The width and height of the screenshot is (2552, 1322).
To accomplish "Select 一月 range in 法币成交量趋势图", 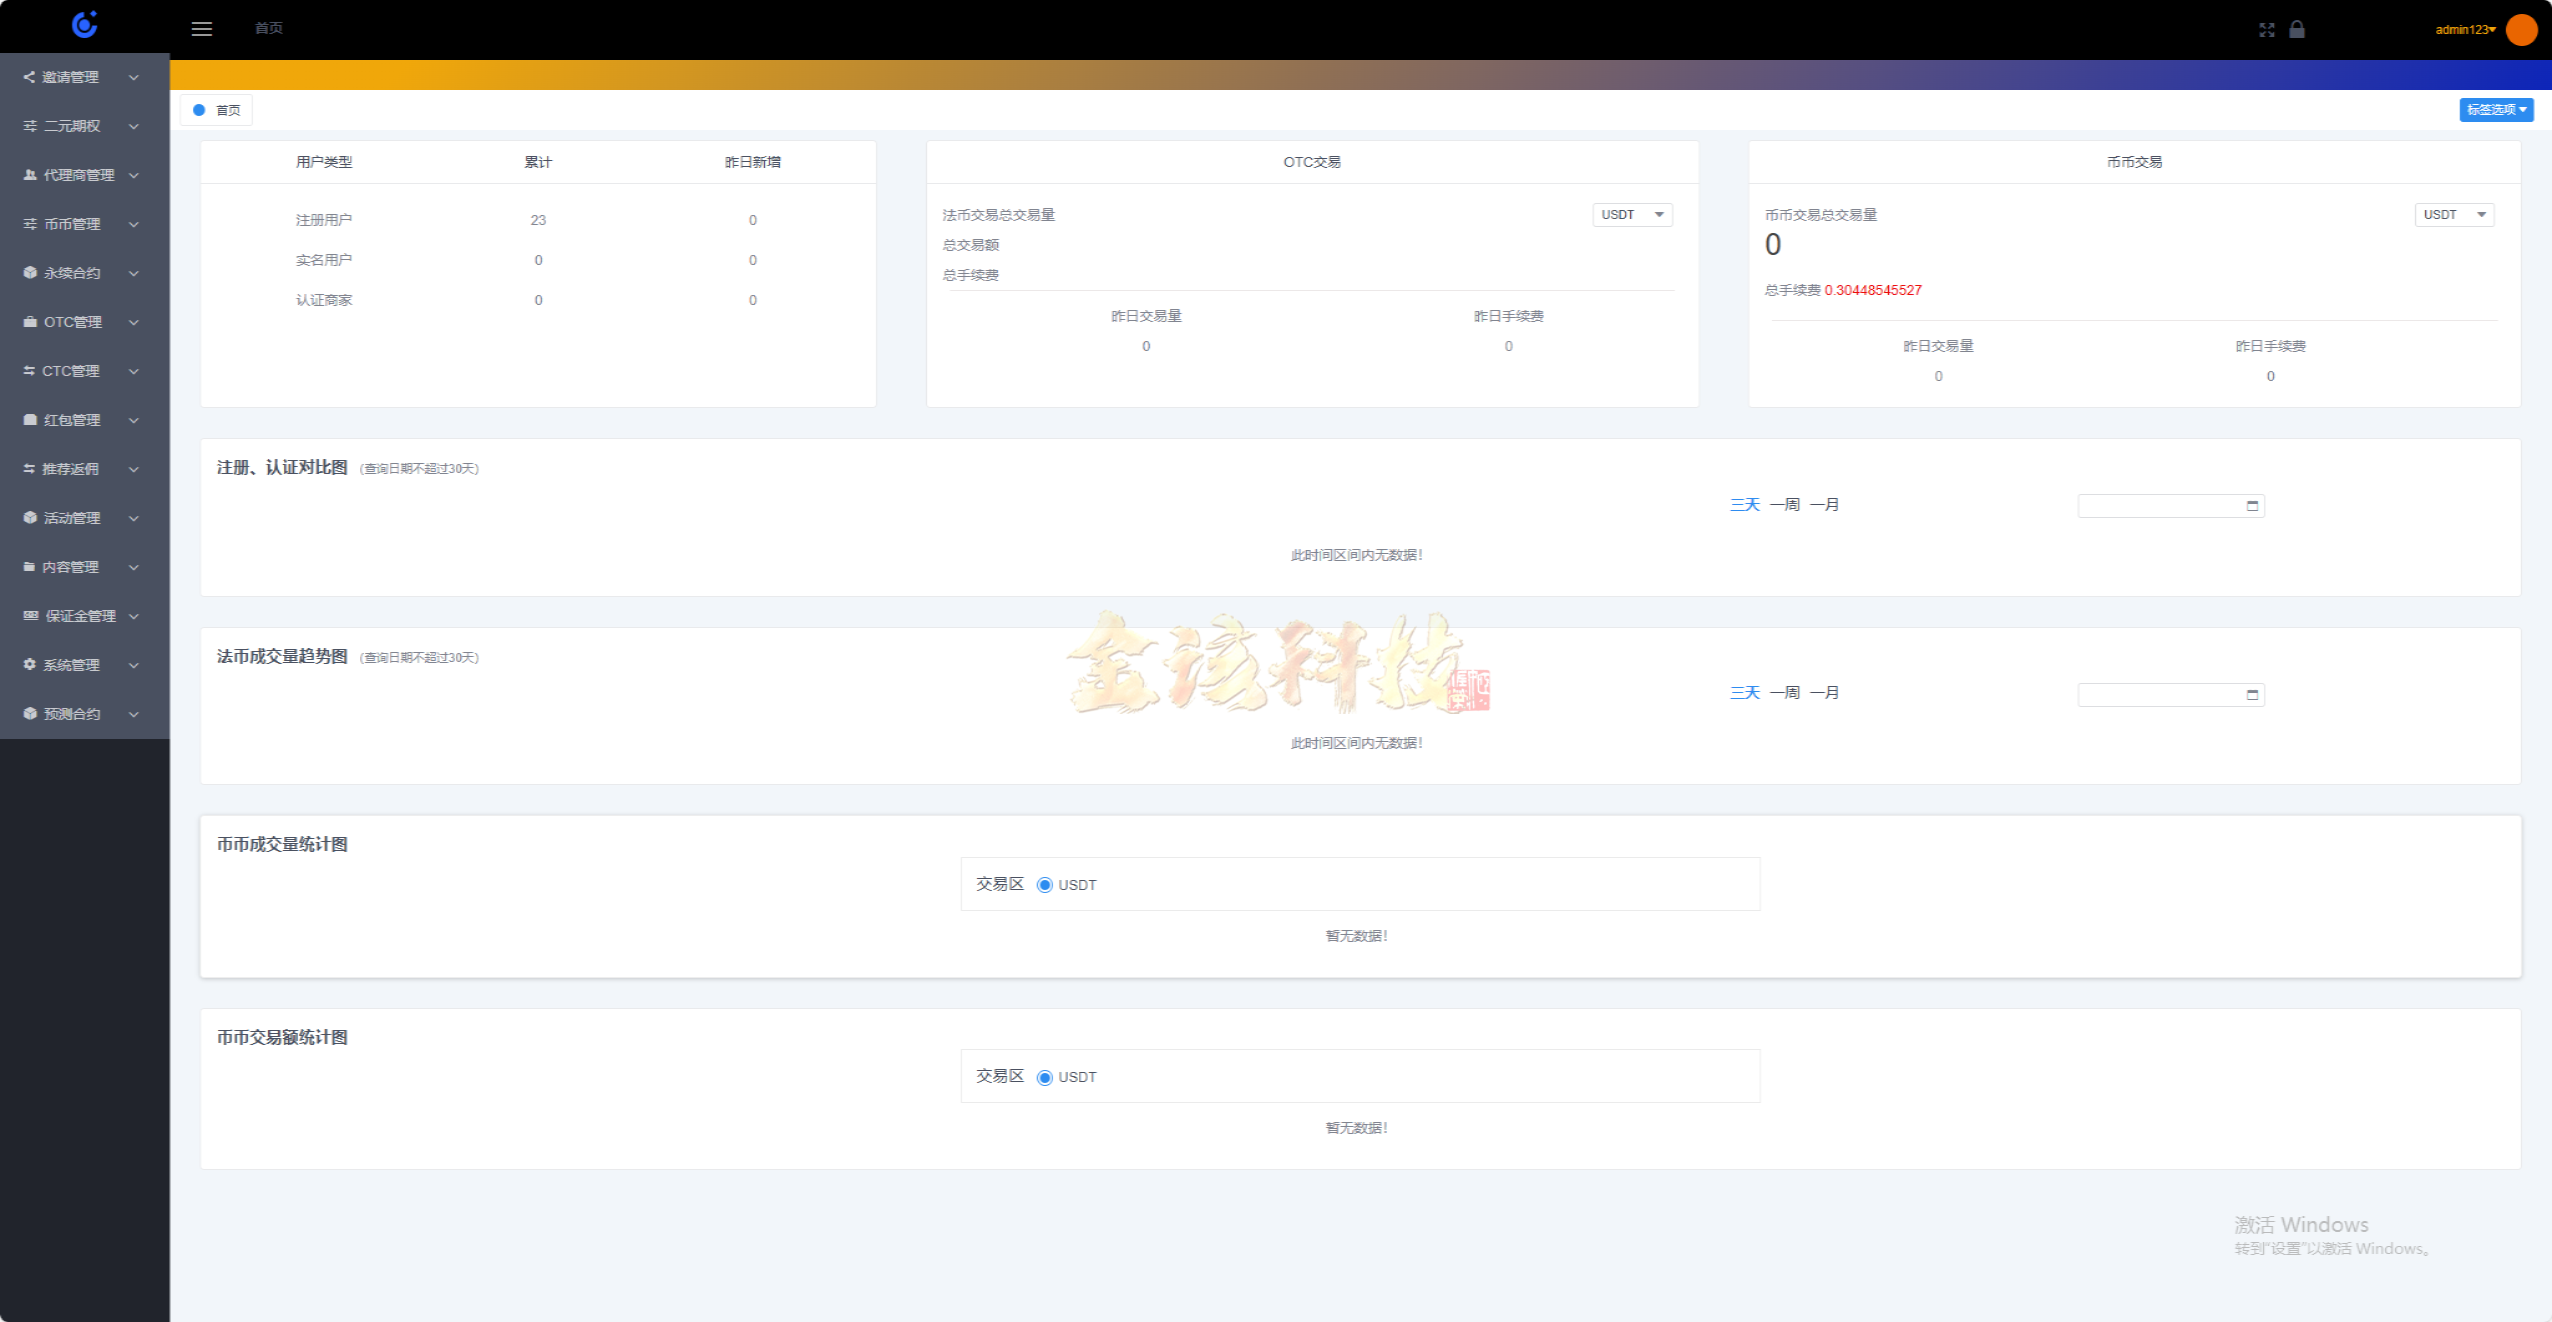I will [x=1825, y=693].
